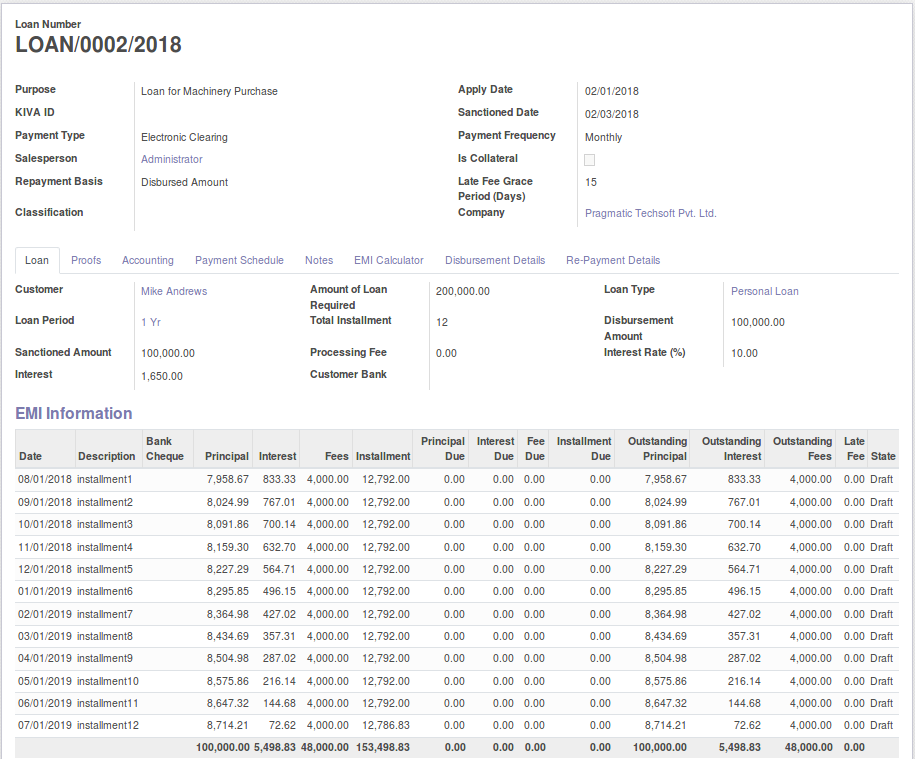Follow the Pragmatic Techsoft Pvt. Ltd. company link
Screen dimensions: 915x759
pyautogui.click(x=651, y=214)
